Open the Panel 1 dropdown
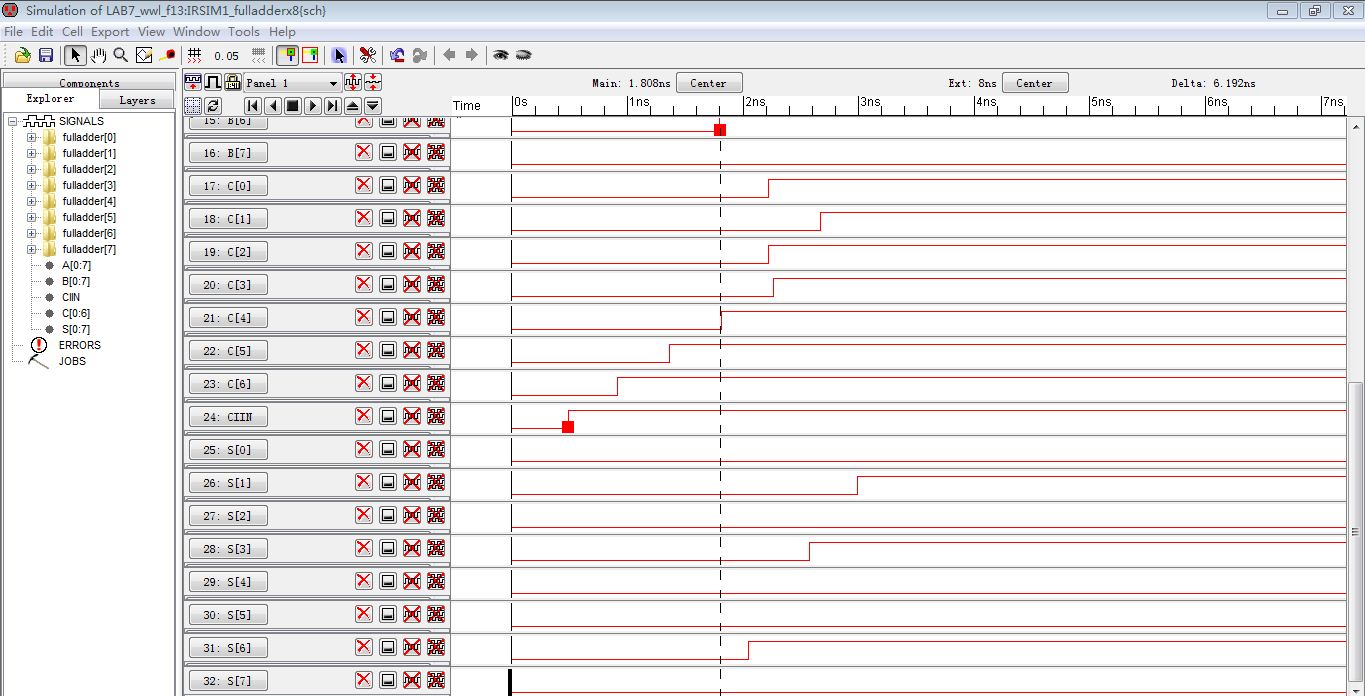This screenshot has width=1365, height=696. [333, 83]
